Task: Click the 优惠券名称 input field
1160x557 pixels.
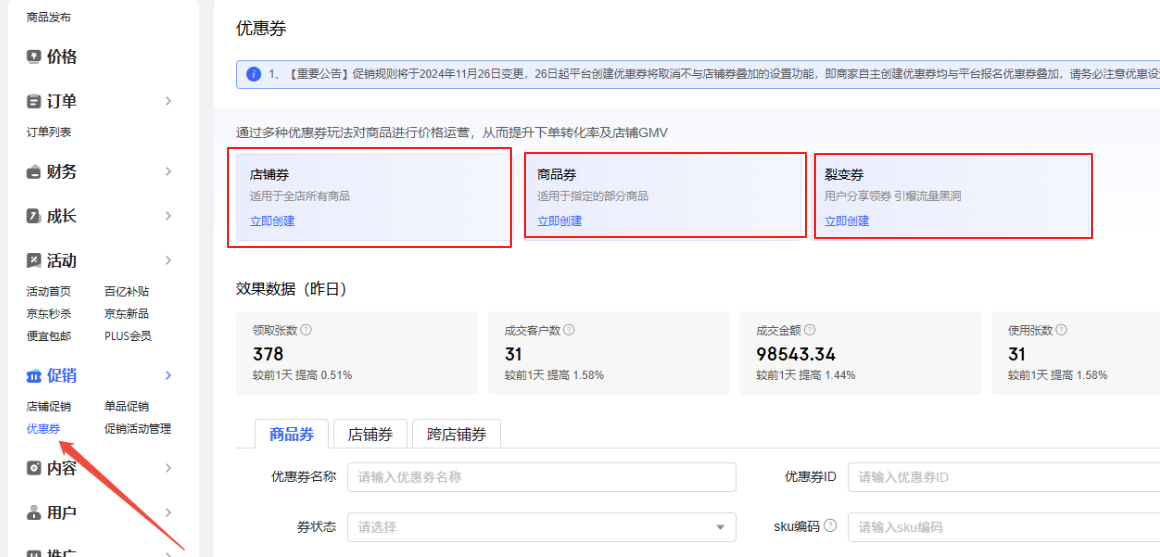Action: click(541, 477)
